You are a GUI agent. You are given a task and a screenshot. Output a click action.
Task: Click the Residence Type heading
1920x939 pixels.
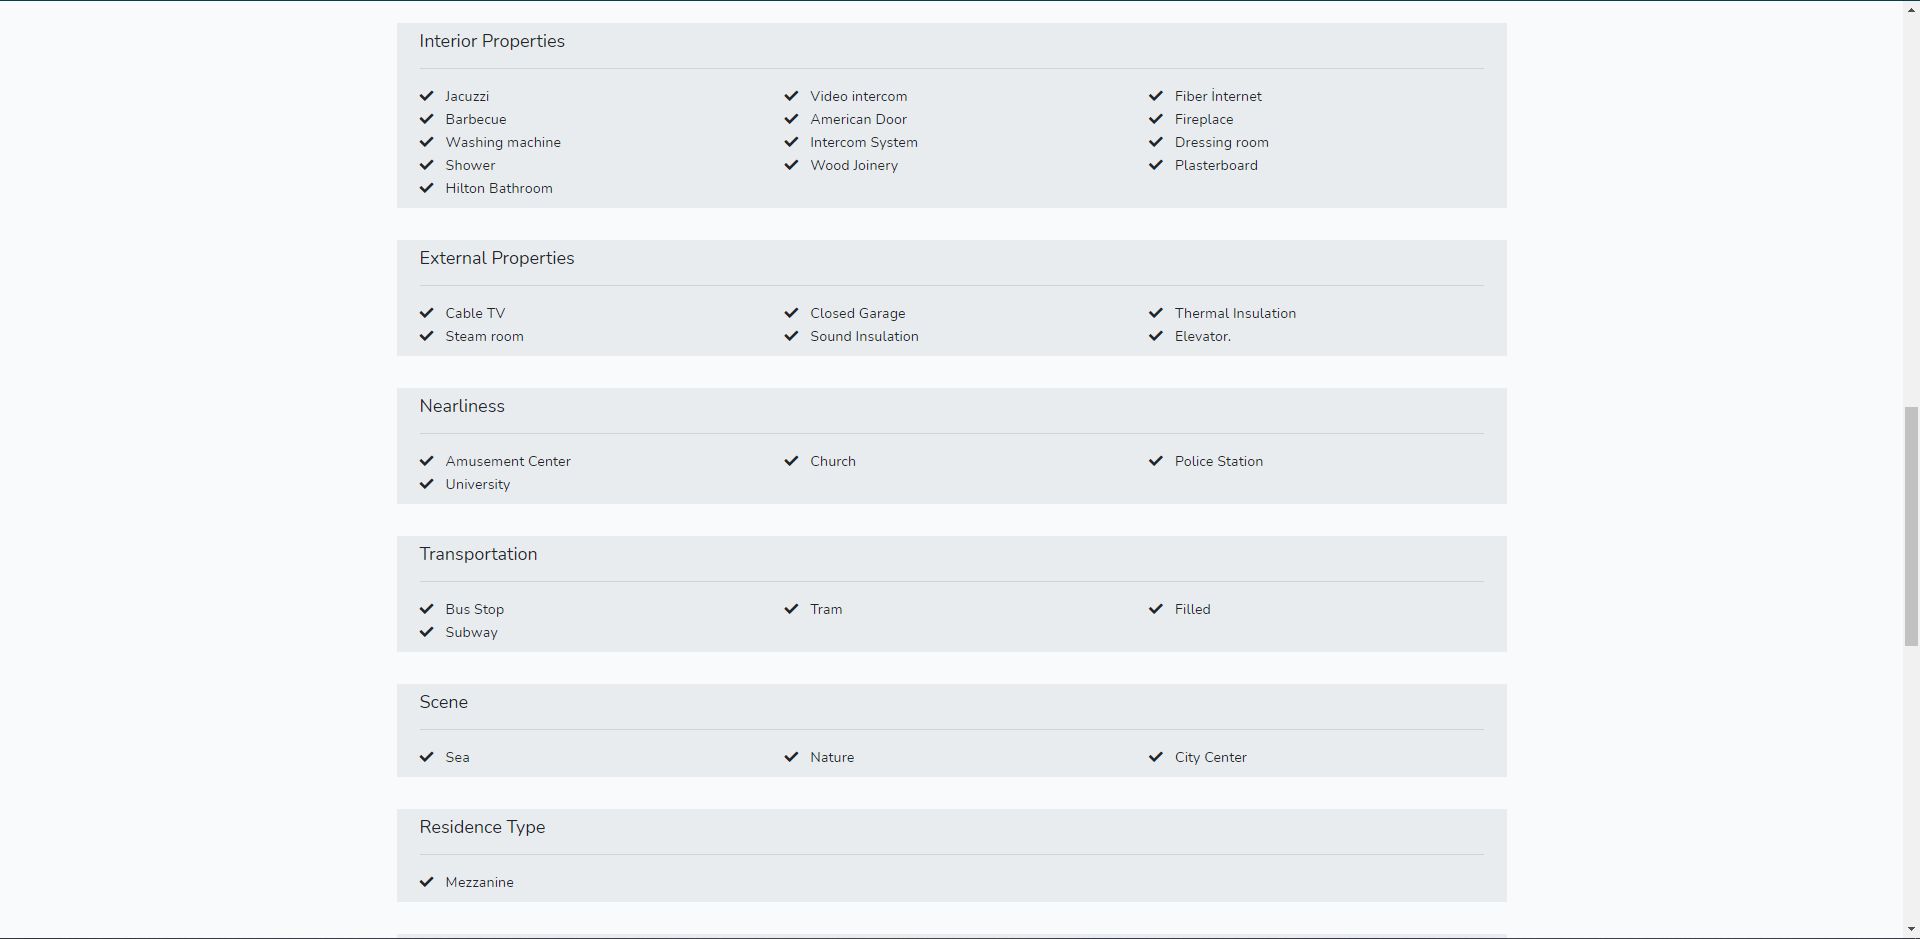click(x=482, y=827)
